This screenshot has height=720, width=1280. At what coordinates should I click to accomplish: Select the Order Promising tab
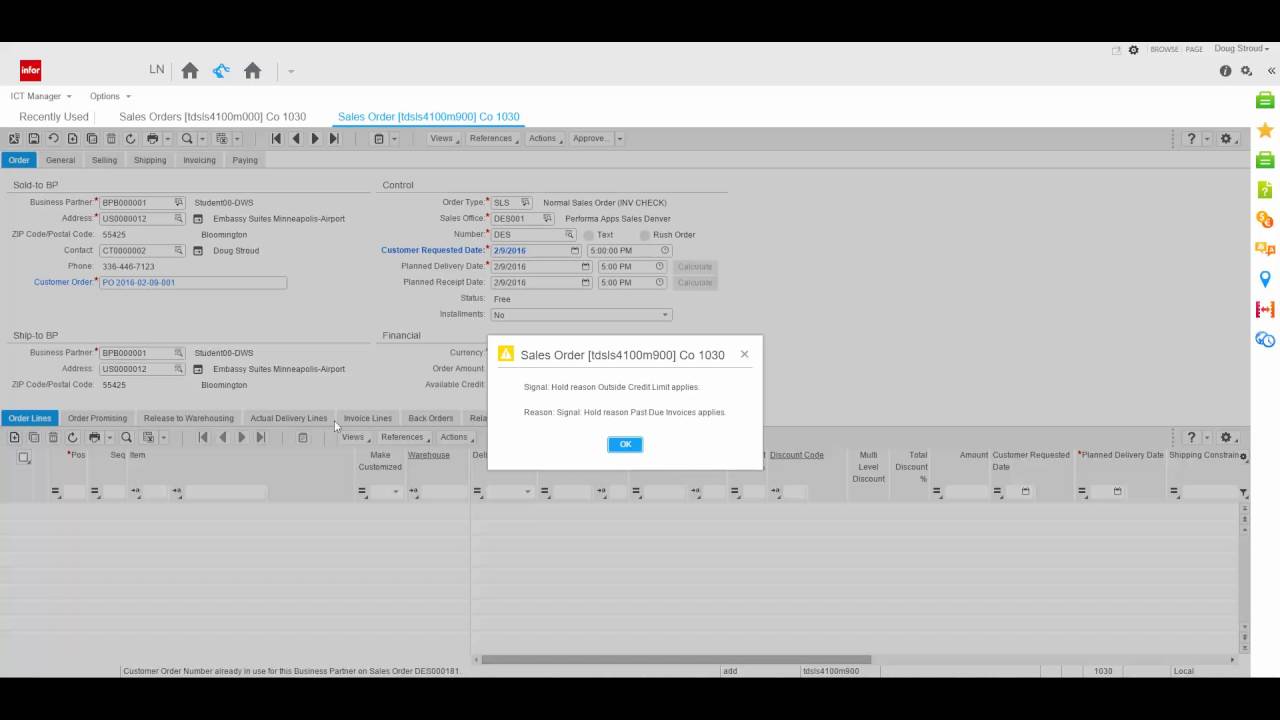pos(97,418)
